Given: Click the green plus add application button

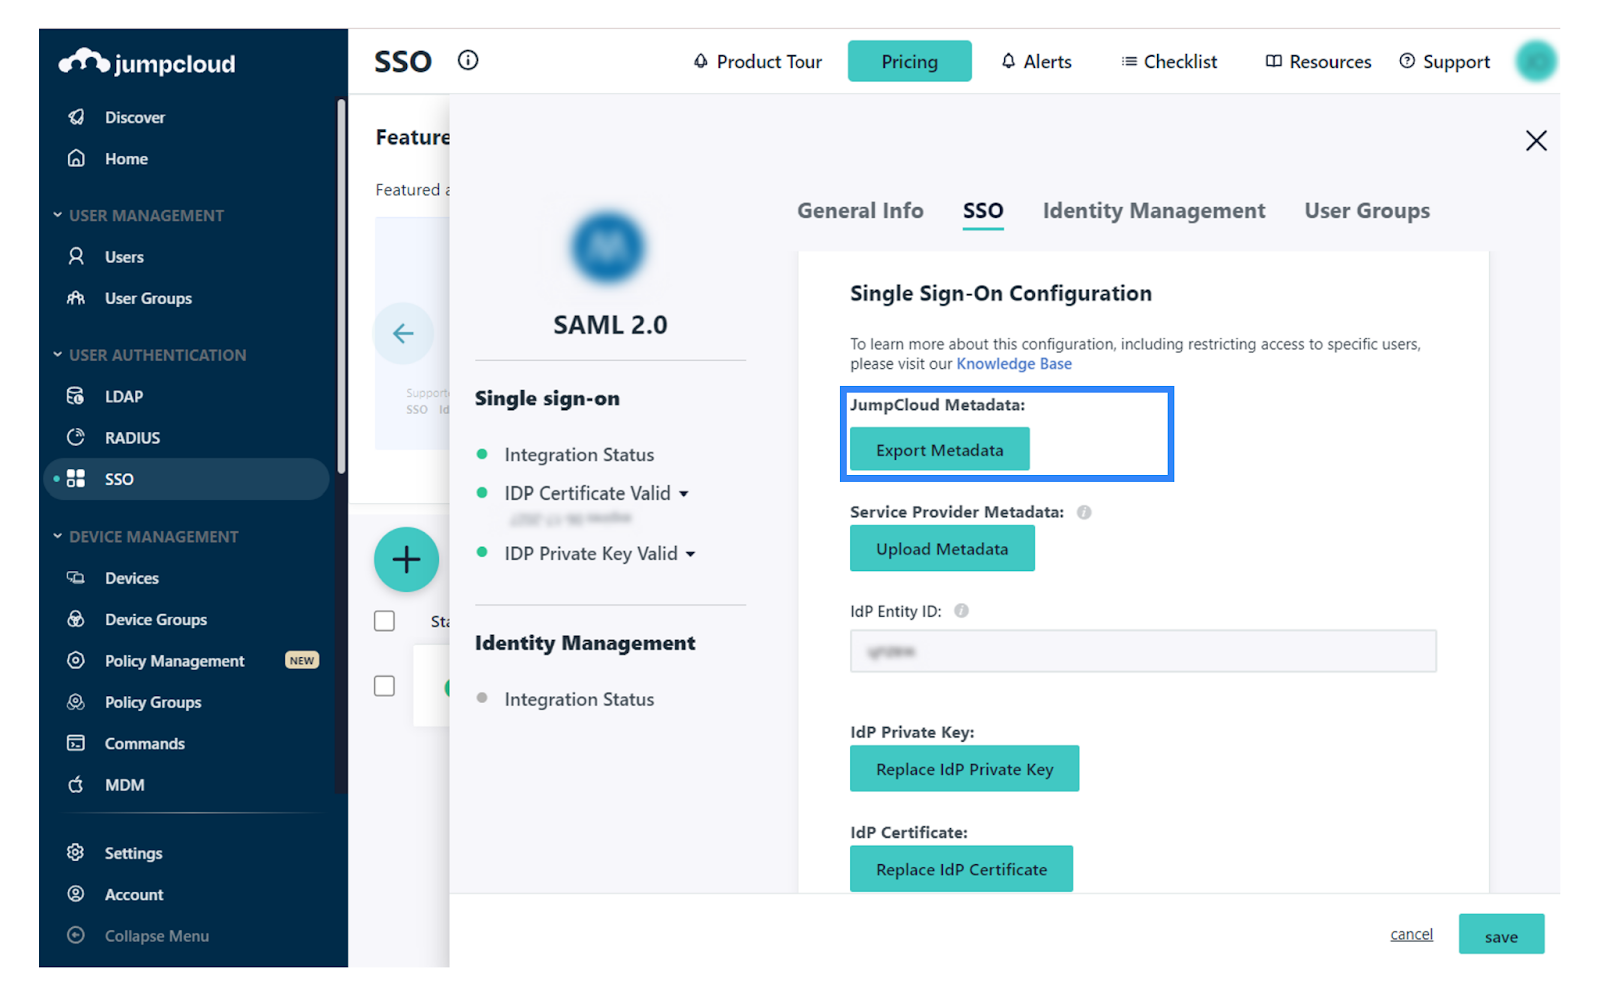Looking at the screenshot, I should pos(406,559).
